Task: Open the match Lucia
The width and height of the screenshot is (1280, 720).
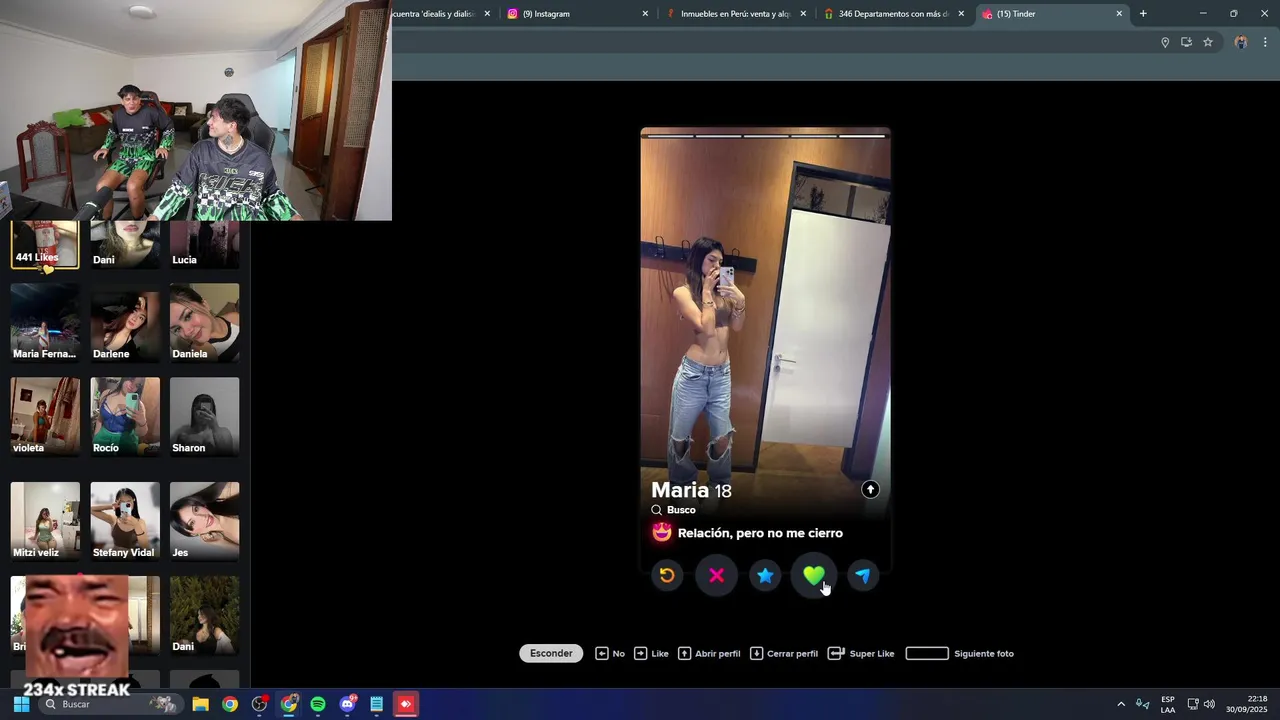Action: click(x=205, y=245)
